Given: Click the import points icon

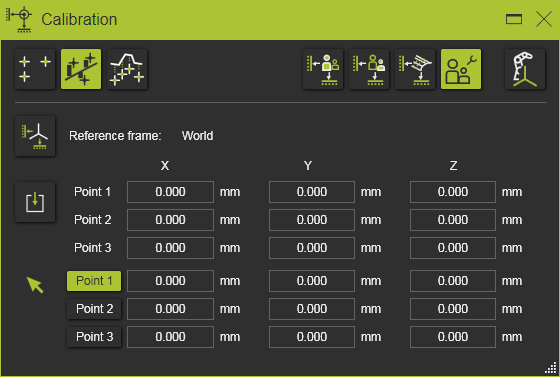Looking at the screenshot, I should pyautogui.click(x=35, y=202).
